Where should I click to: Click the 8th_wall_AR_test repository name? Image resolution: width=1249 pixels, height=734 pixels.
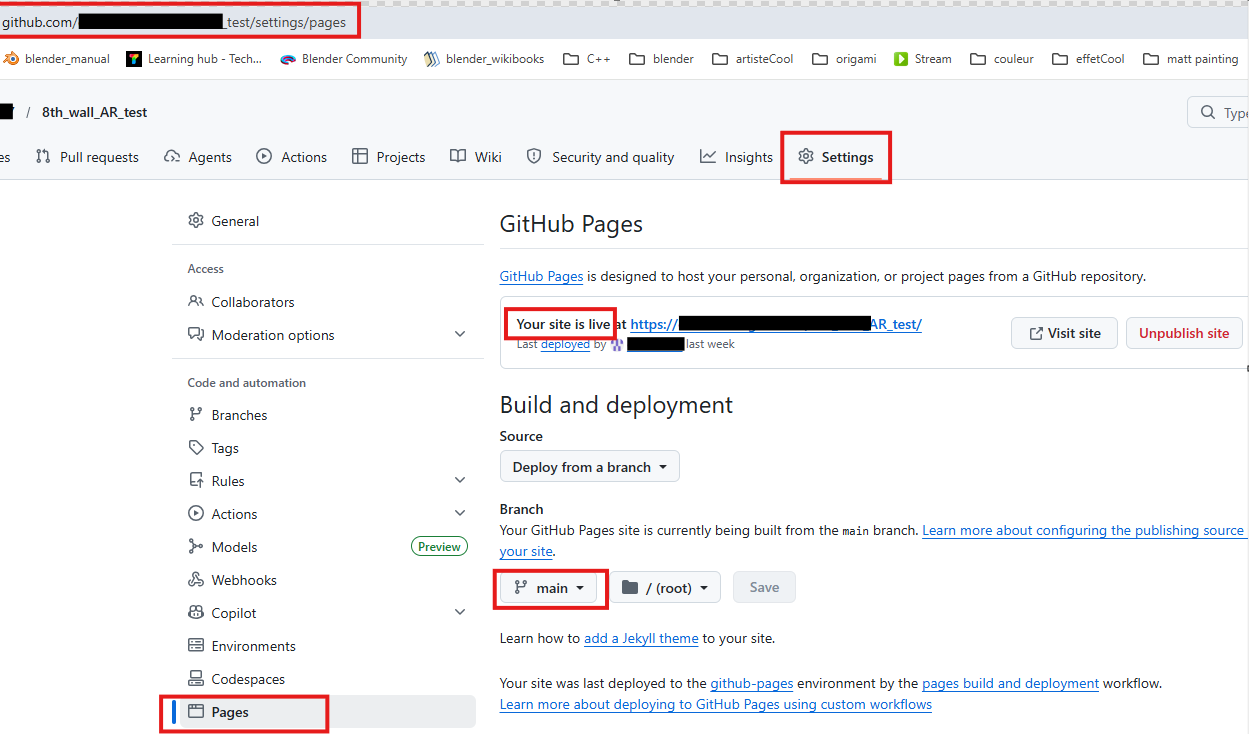pos(94,113)
